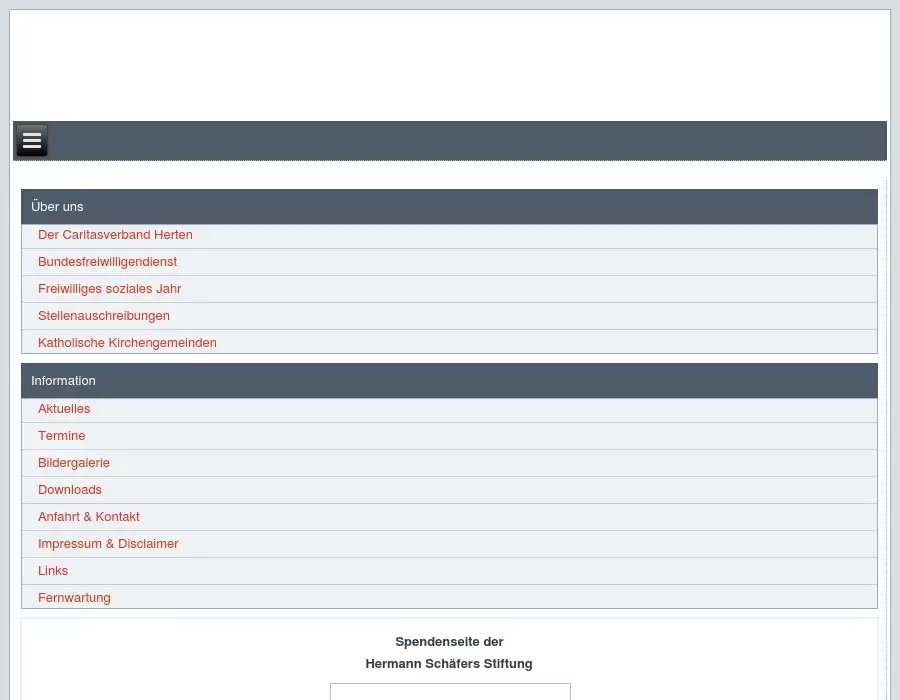
Task: Click the Fernwartung link
Action: click(x=74, y=598)
